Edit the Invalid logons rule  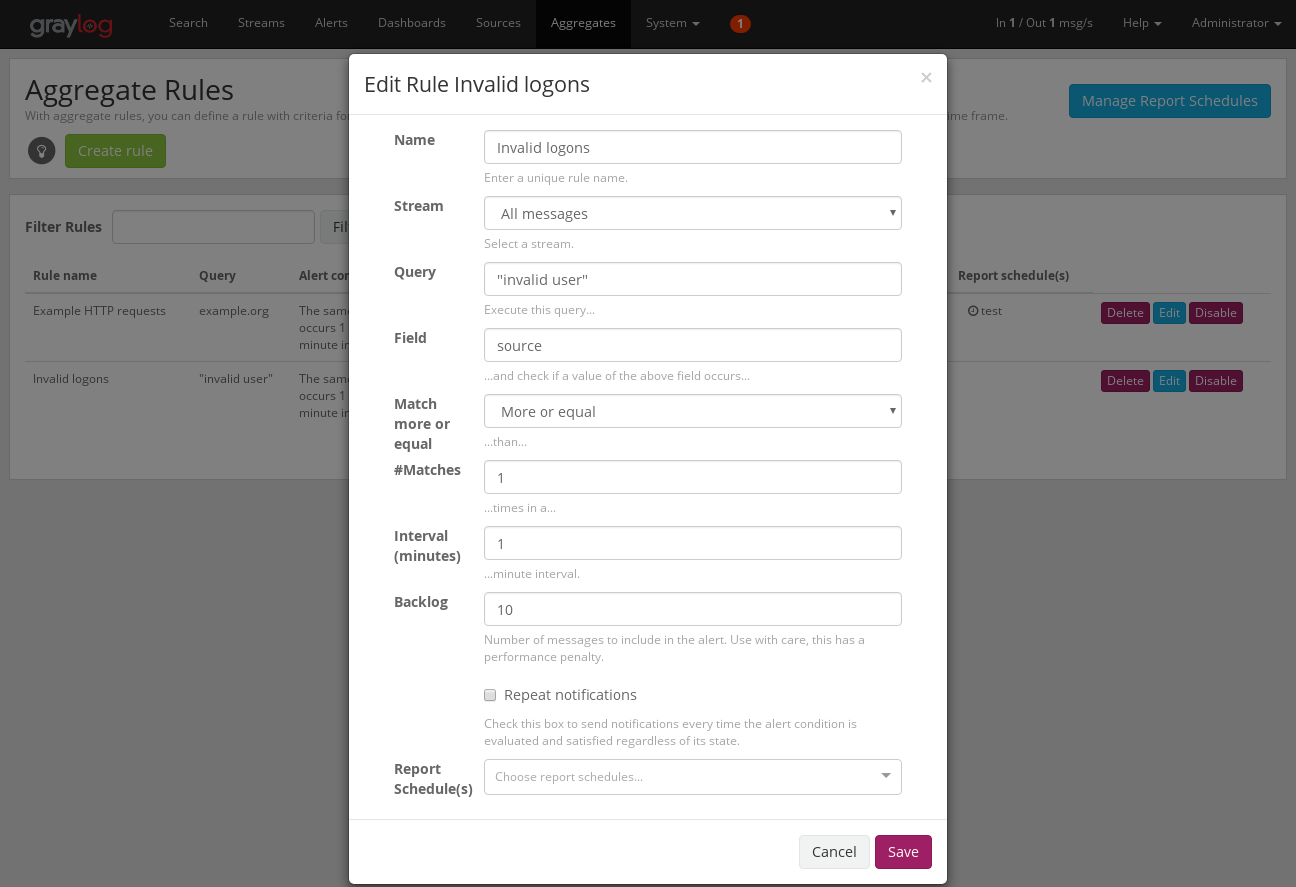point(1169,381)
